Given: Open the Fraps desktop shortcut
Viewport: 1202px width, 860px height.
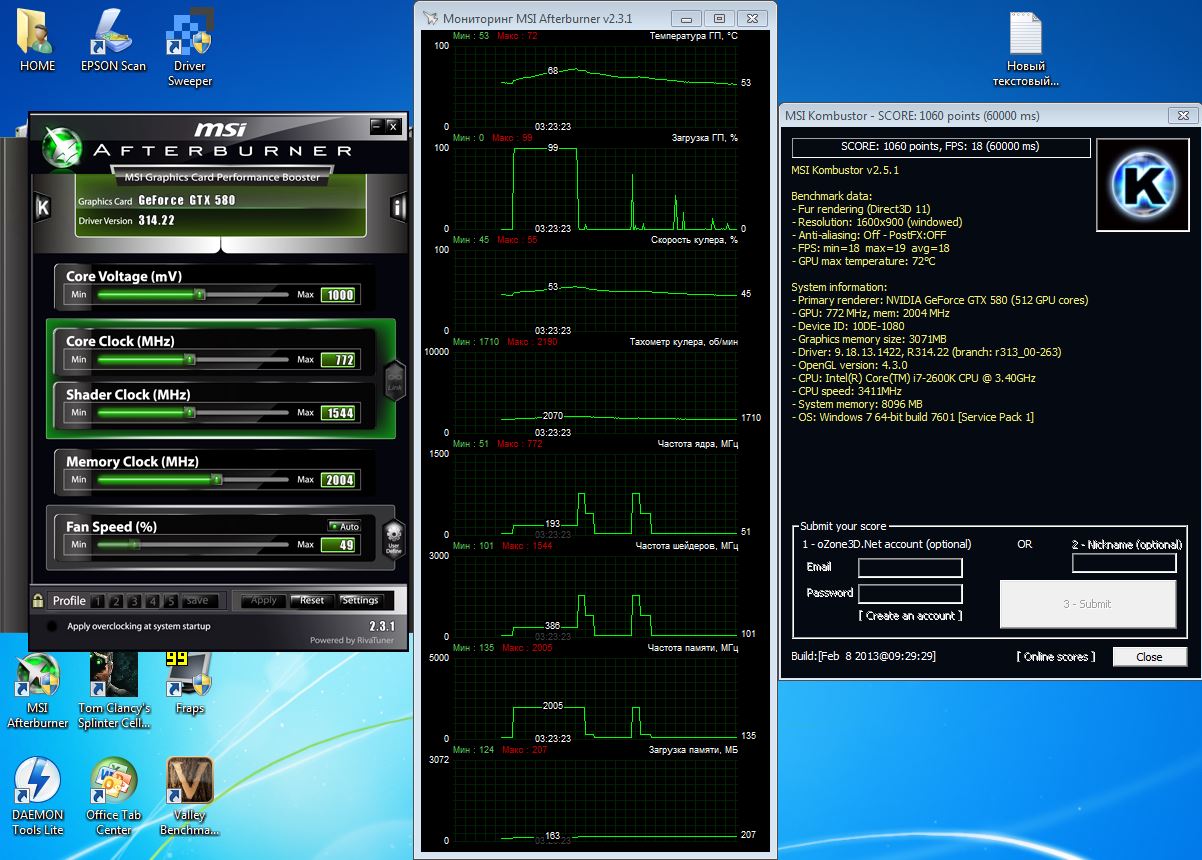Looking at the screenshot, I should [190, 683].
